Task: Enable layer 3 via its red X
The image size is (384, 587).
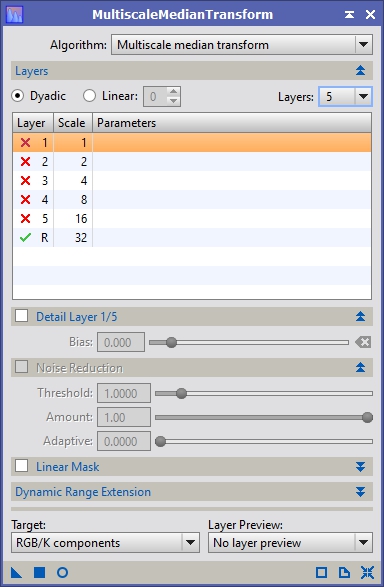Action: pyautogui.click(x=25, y=181)
